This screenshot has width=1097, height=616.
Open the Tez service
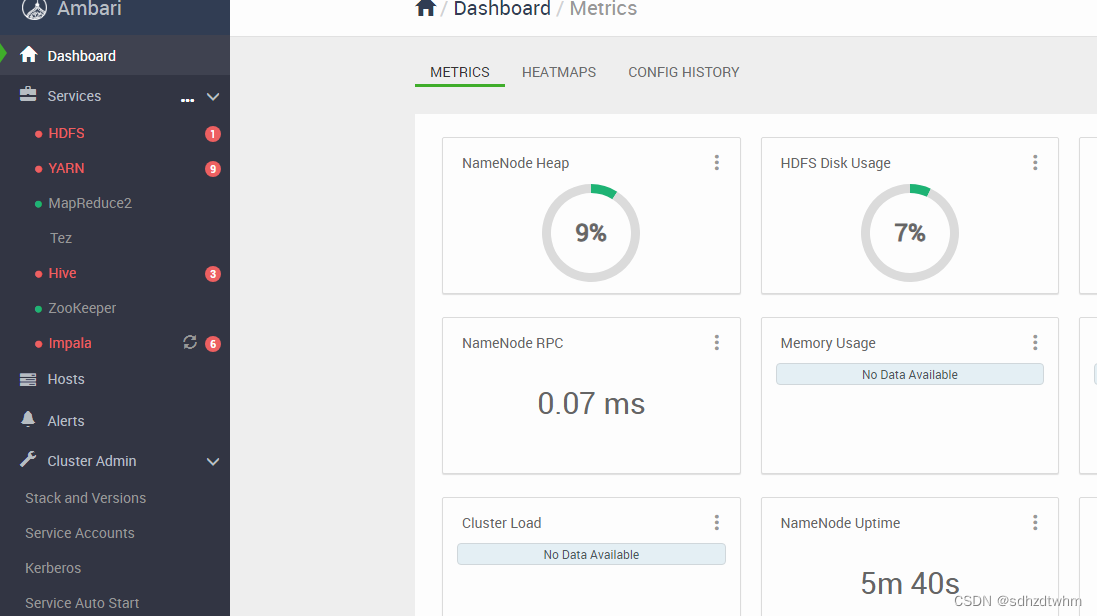(61, 238)
